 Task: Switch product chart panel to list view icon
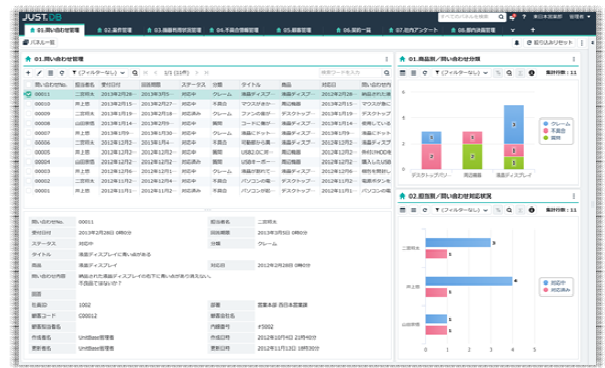[x=414, y=73]
